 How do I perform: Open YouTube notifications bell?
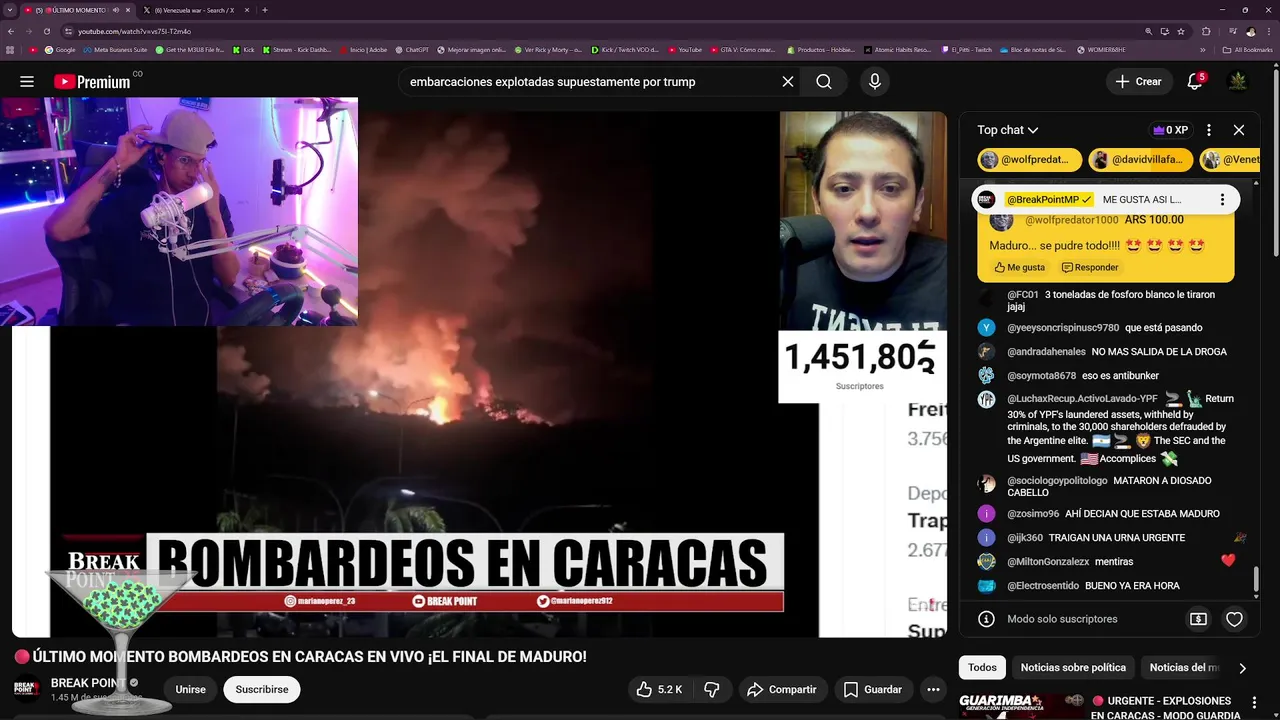point(1195,82)
